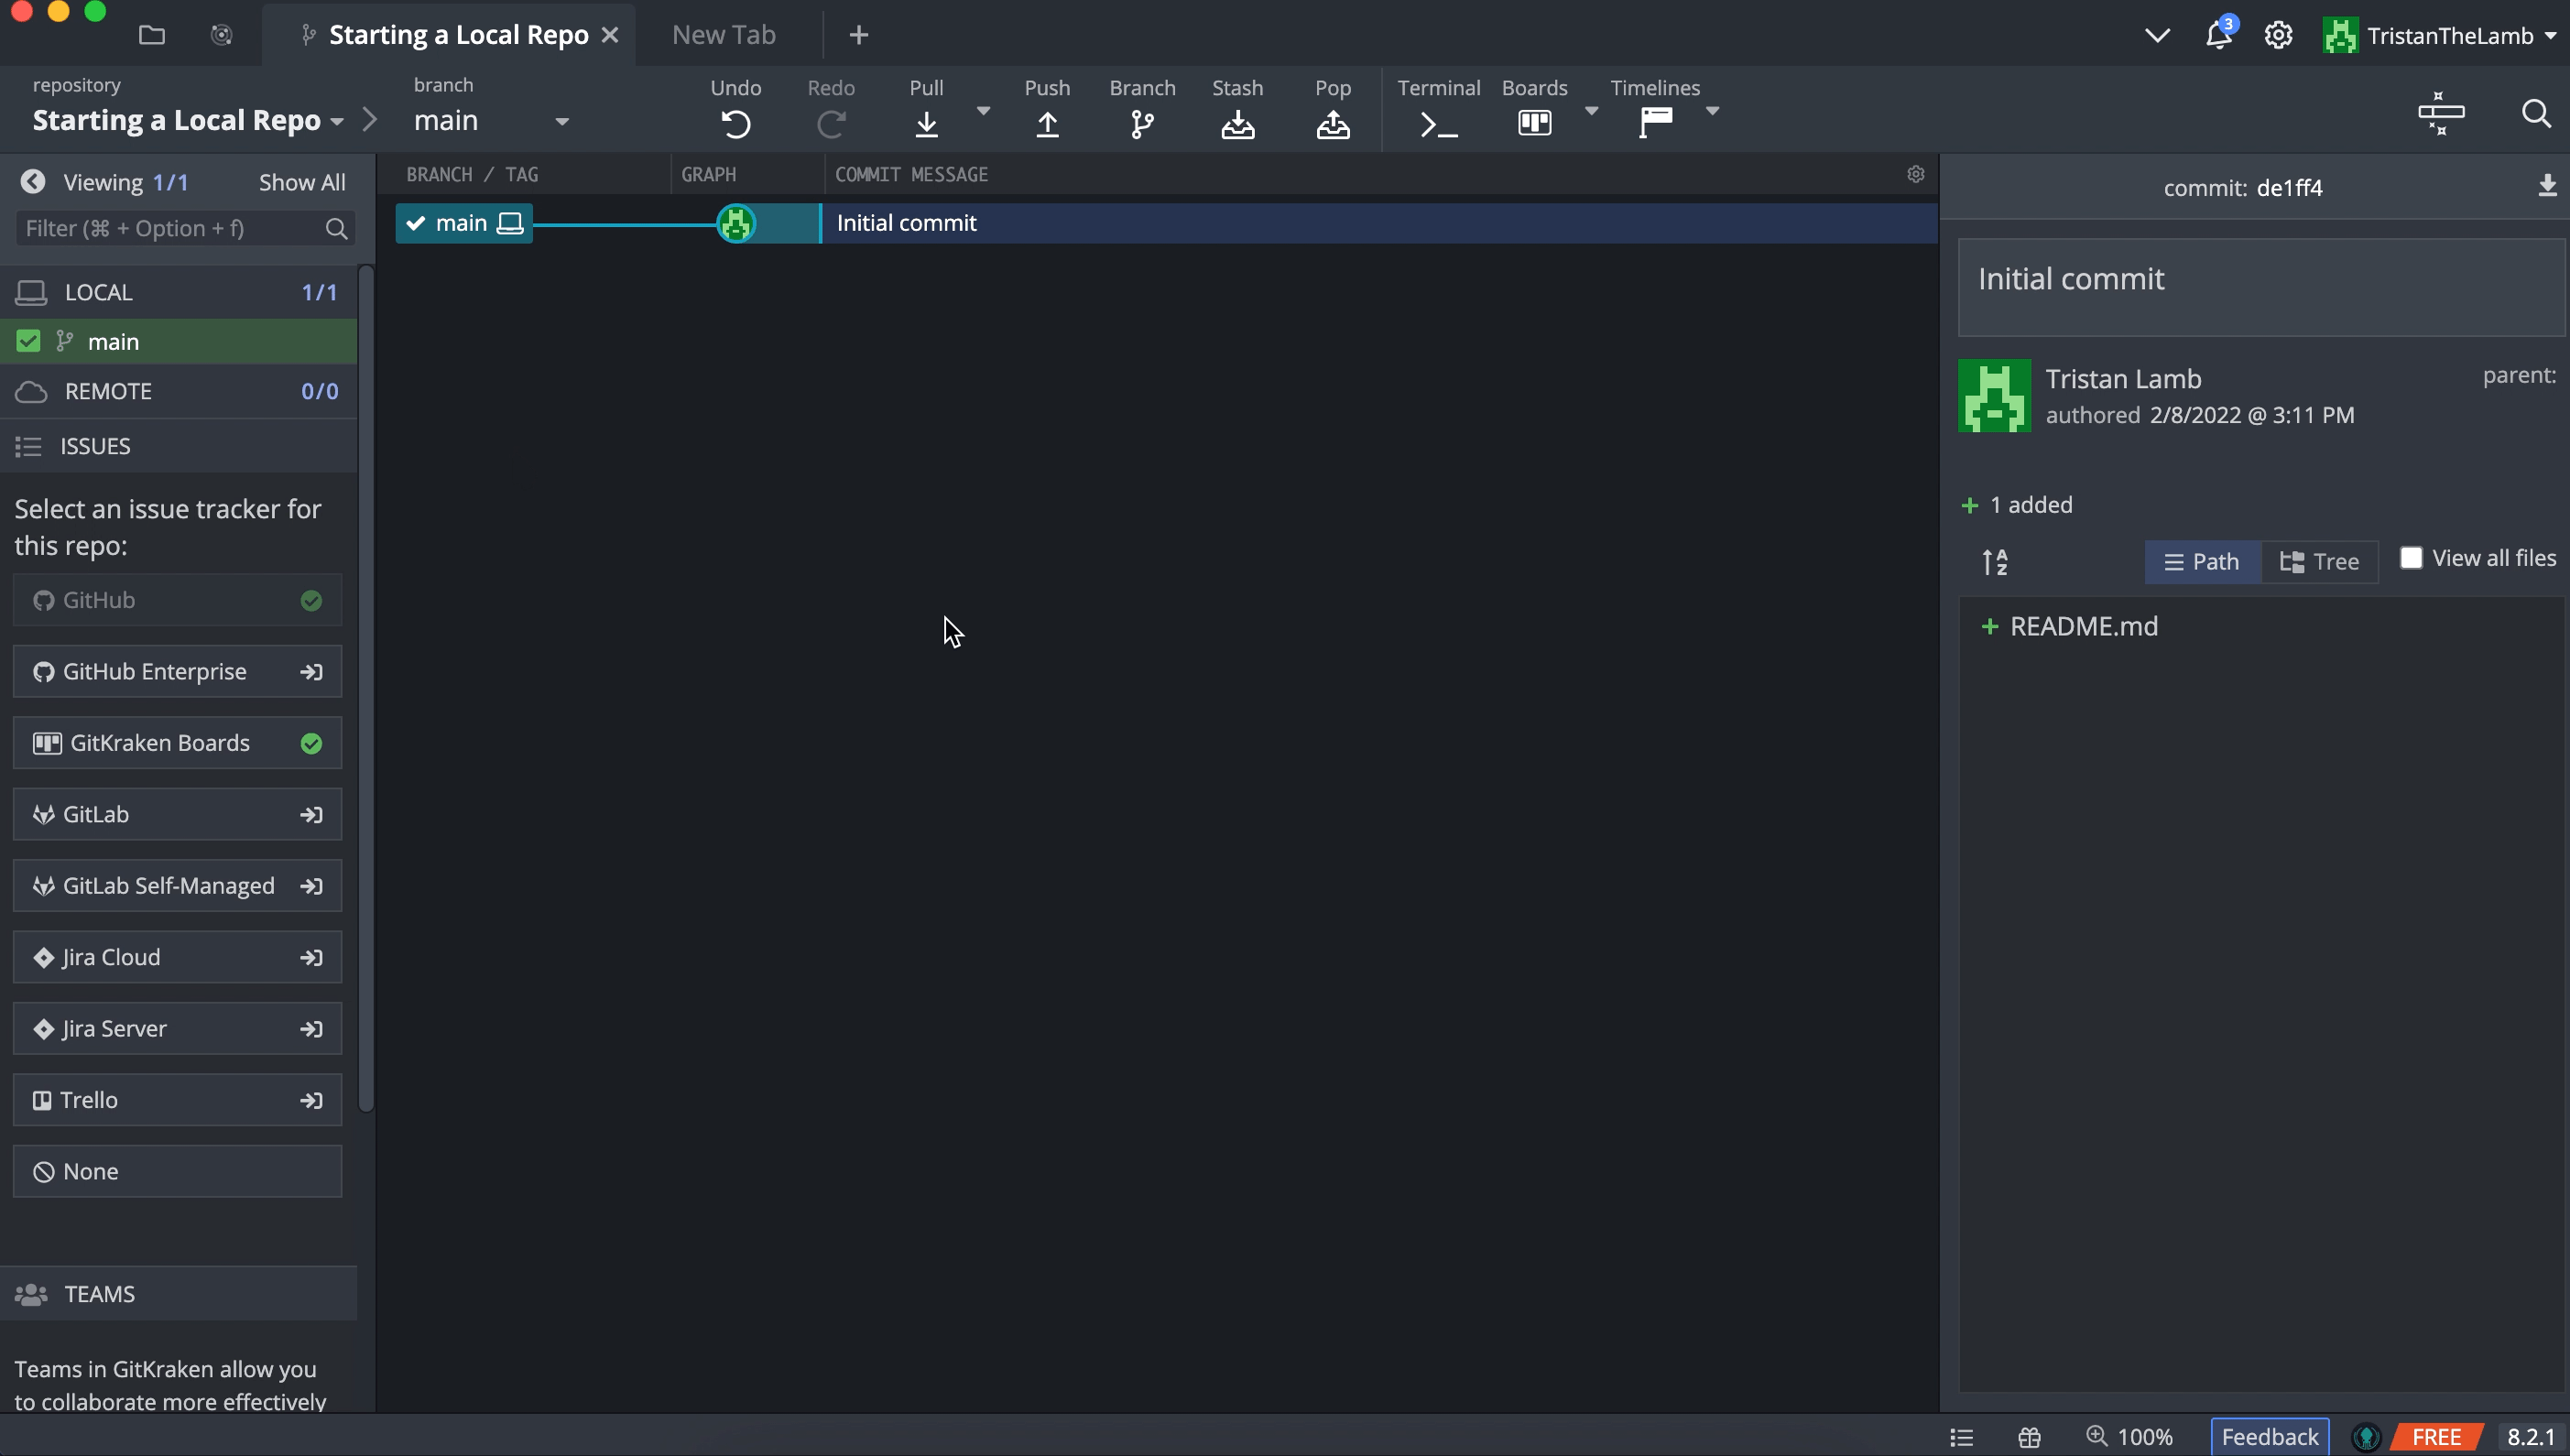The height and width of the screenshot is (1456, 2570).
Task: Expand the Timelines dropdown arrow
Action: [x=1712, y=110]
